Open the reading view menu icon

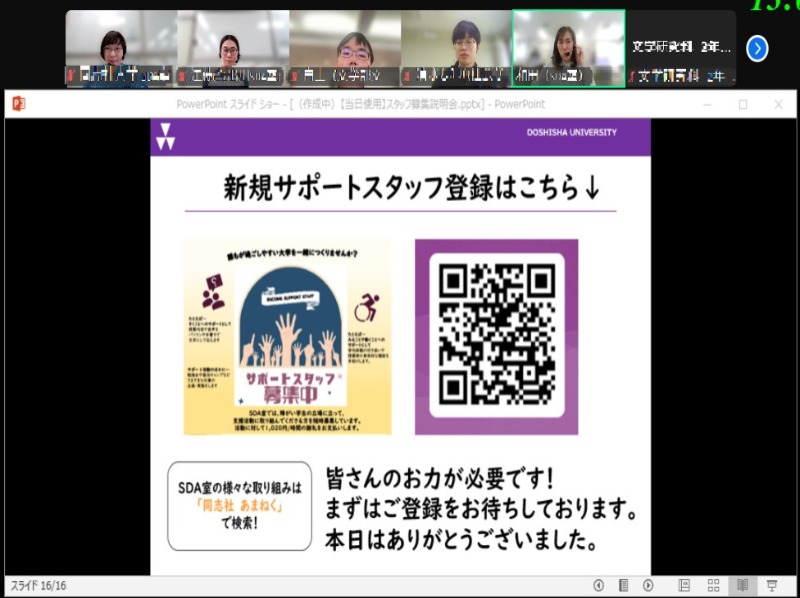pyautogui.click(x=623, y=585)
